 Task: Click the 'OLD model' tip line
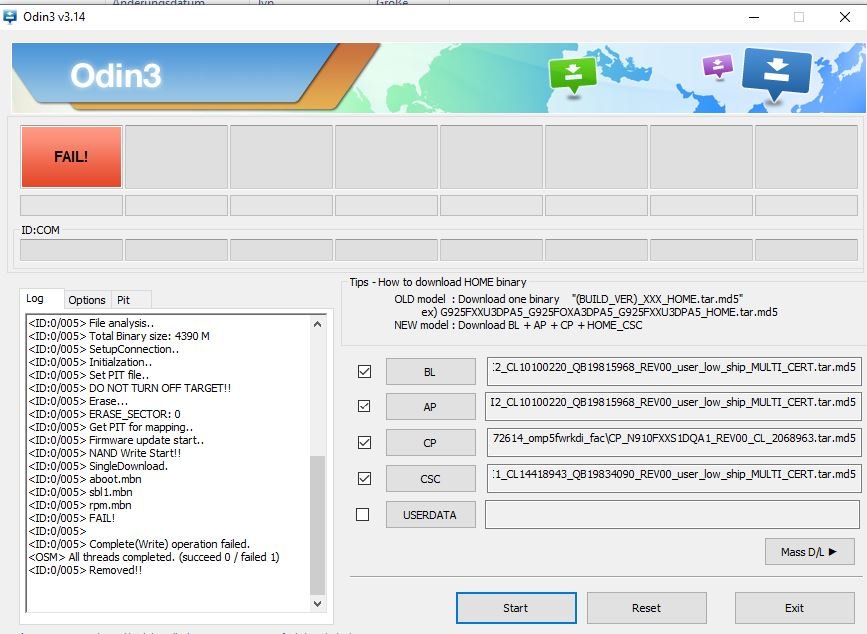[x=568, y=299]
